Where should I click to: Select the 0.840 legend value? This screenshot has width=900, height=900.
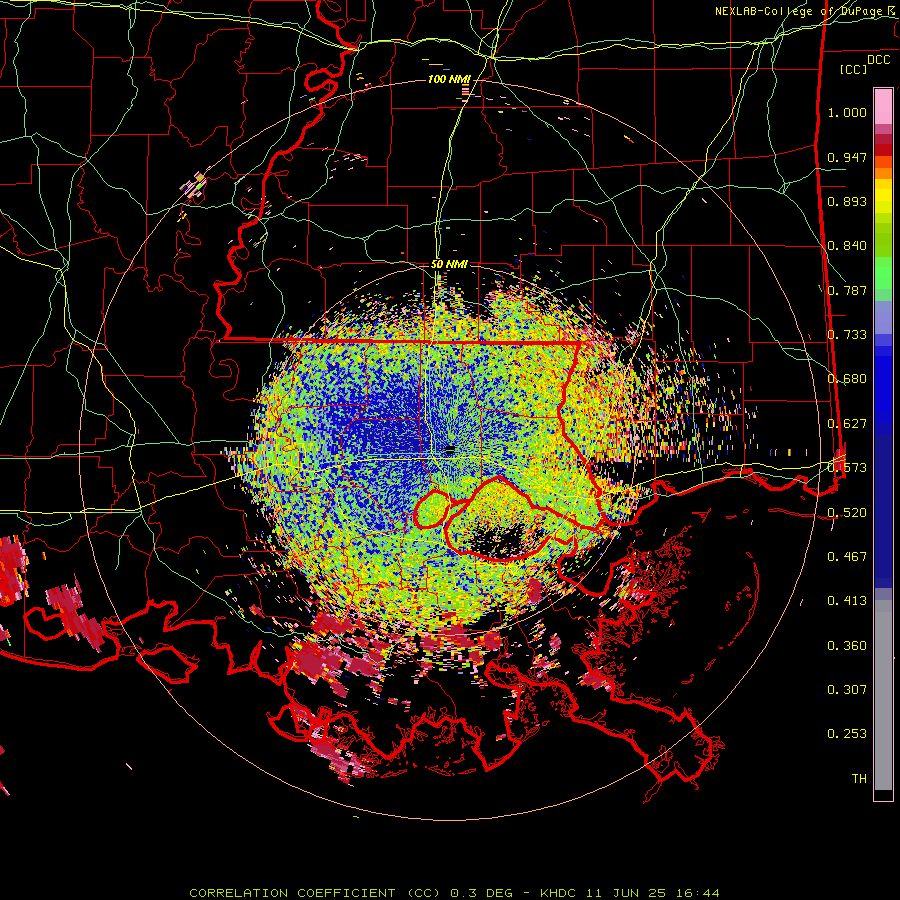[x=847, y=246]
